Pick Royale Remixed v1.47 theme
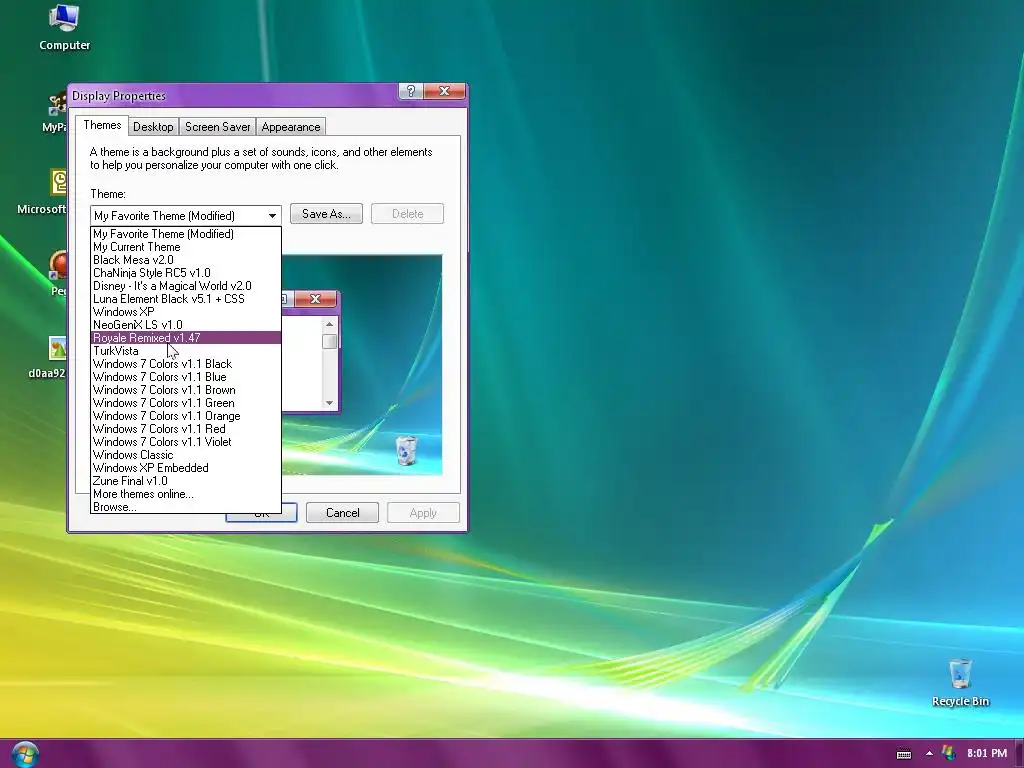 tap(185, 338)
